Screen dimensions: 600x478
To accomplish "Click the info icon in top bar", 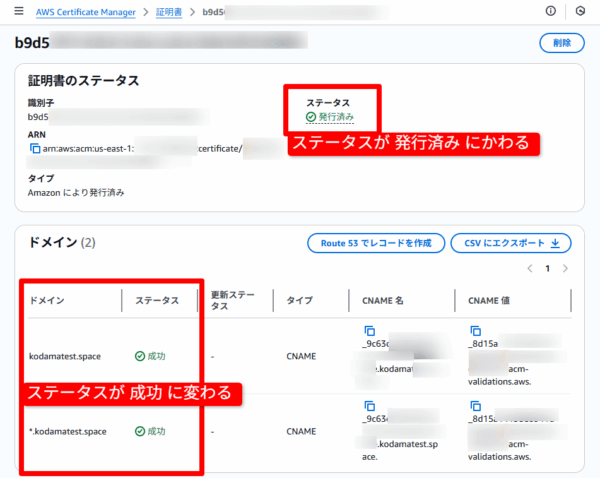I will (550, 11).
